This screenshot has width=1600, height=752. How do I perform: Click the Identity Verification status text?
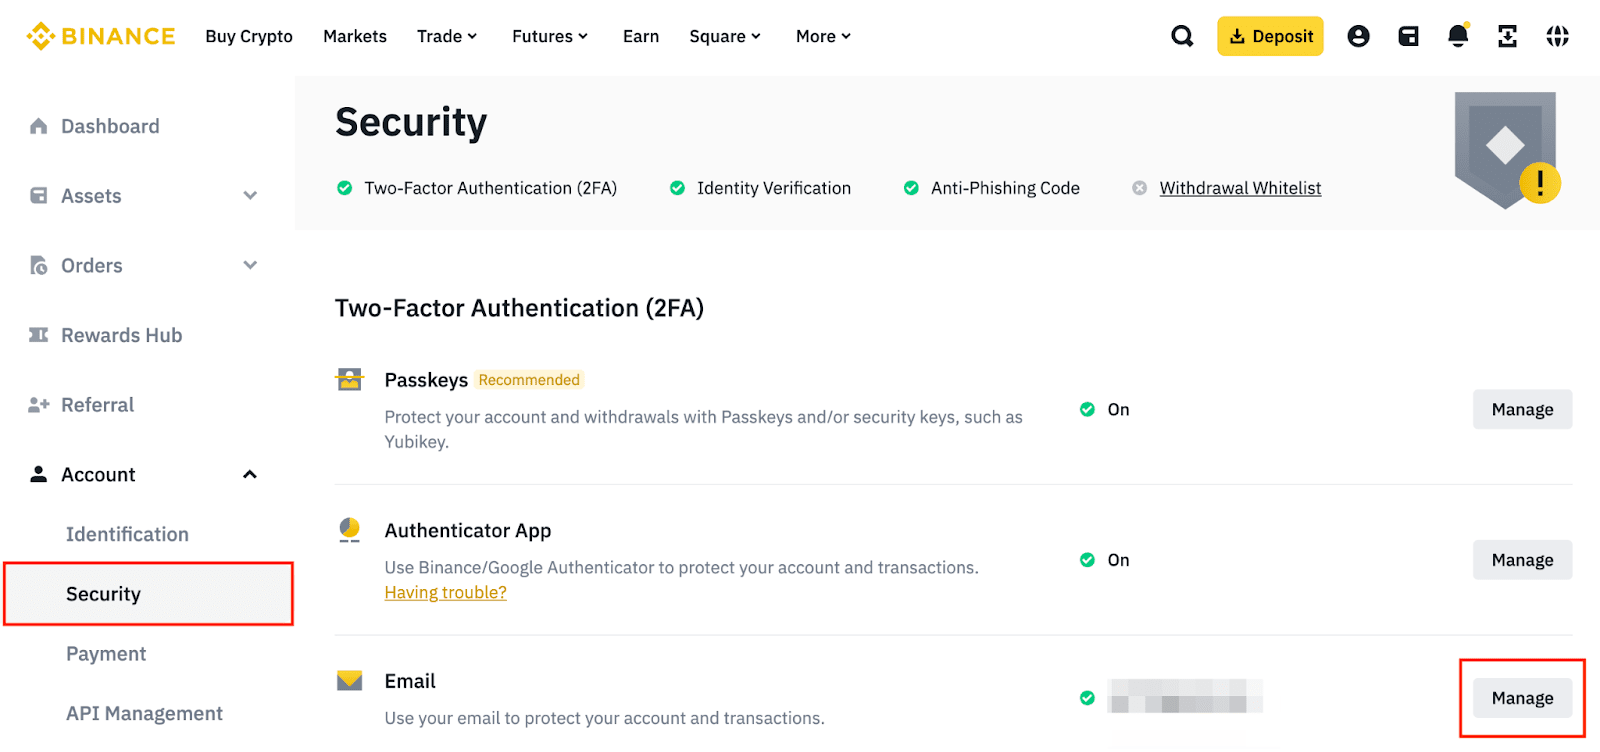pos(774,188)
